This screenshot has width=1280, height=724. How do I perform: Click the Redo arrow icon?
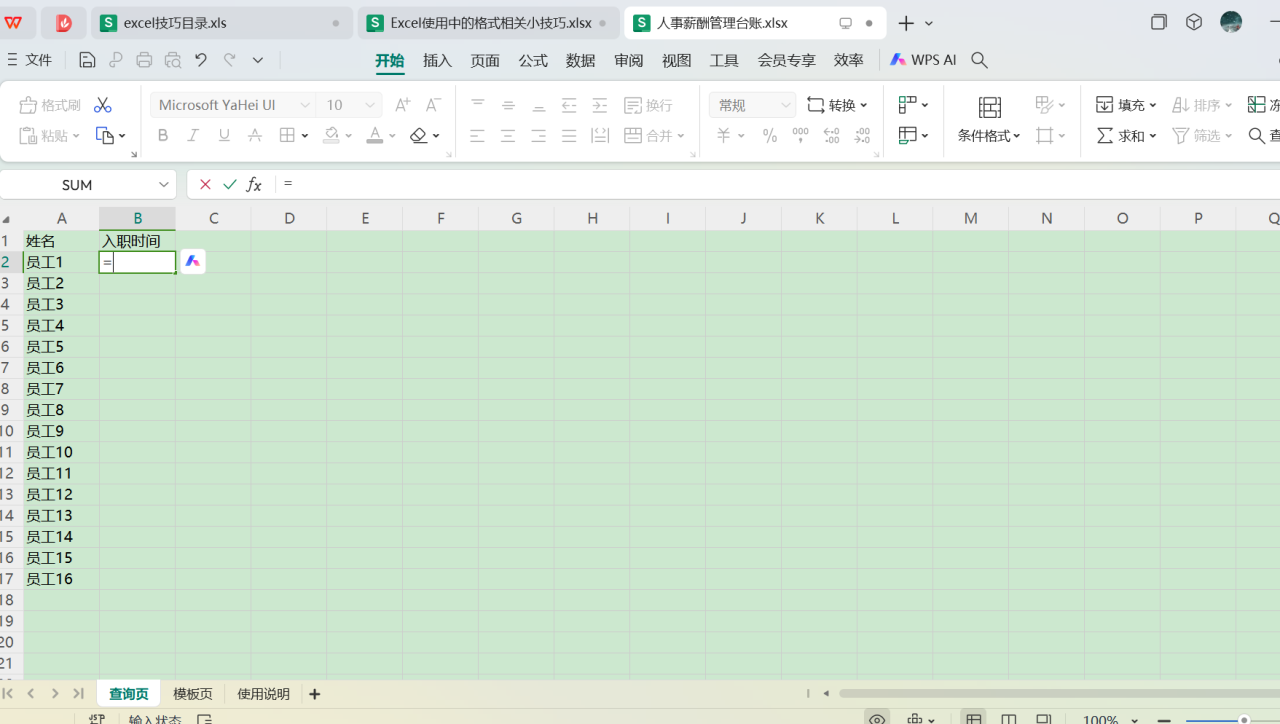(229, 60)
